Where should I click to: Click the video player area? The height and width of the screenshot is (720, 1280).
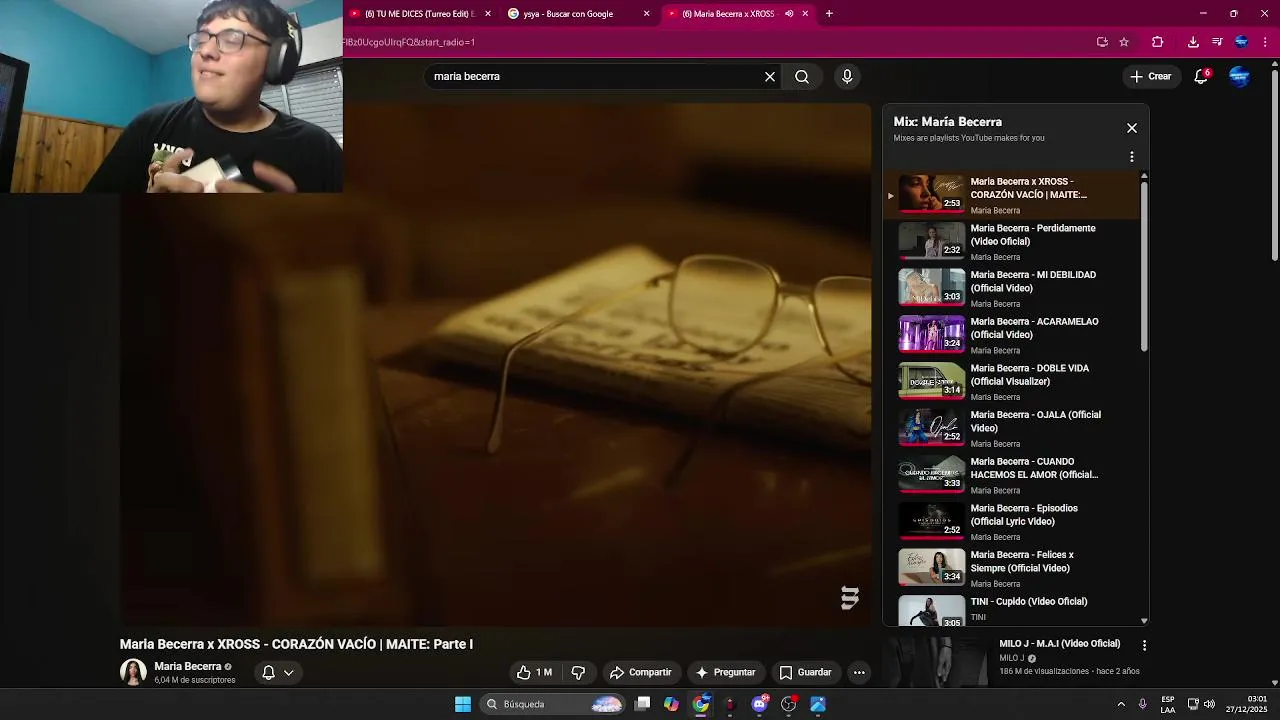(x=495, y=365)
